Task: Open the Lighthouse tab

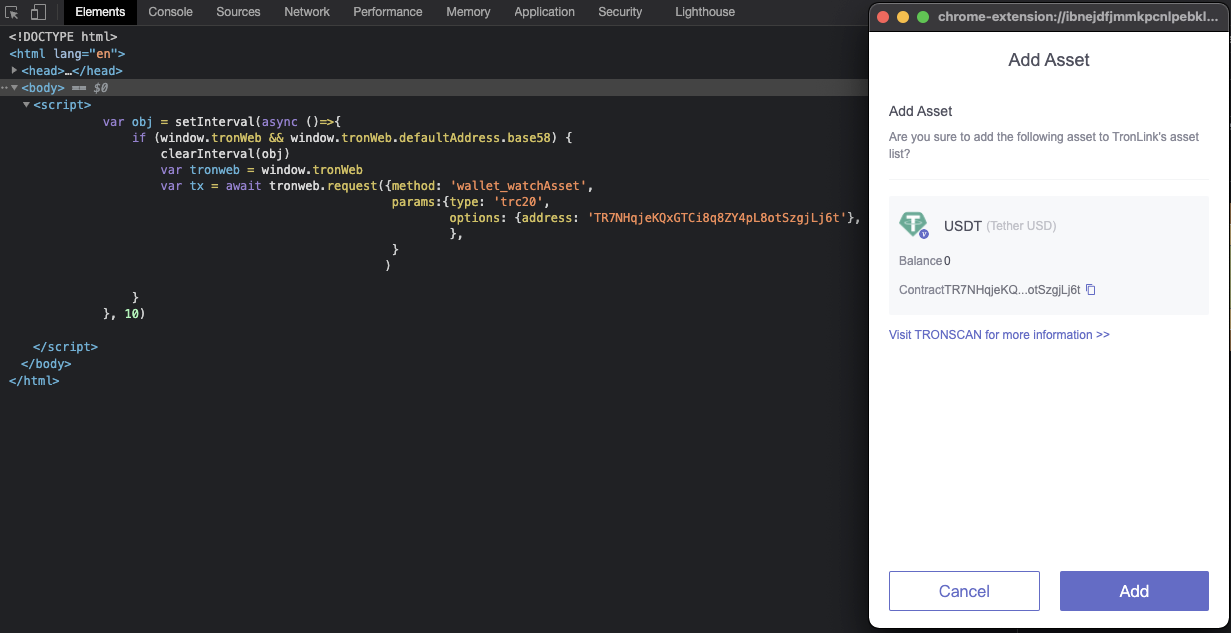Action: click(x=705, y=12)
